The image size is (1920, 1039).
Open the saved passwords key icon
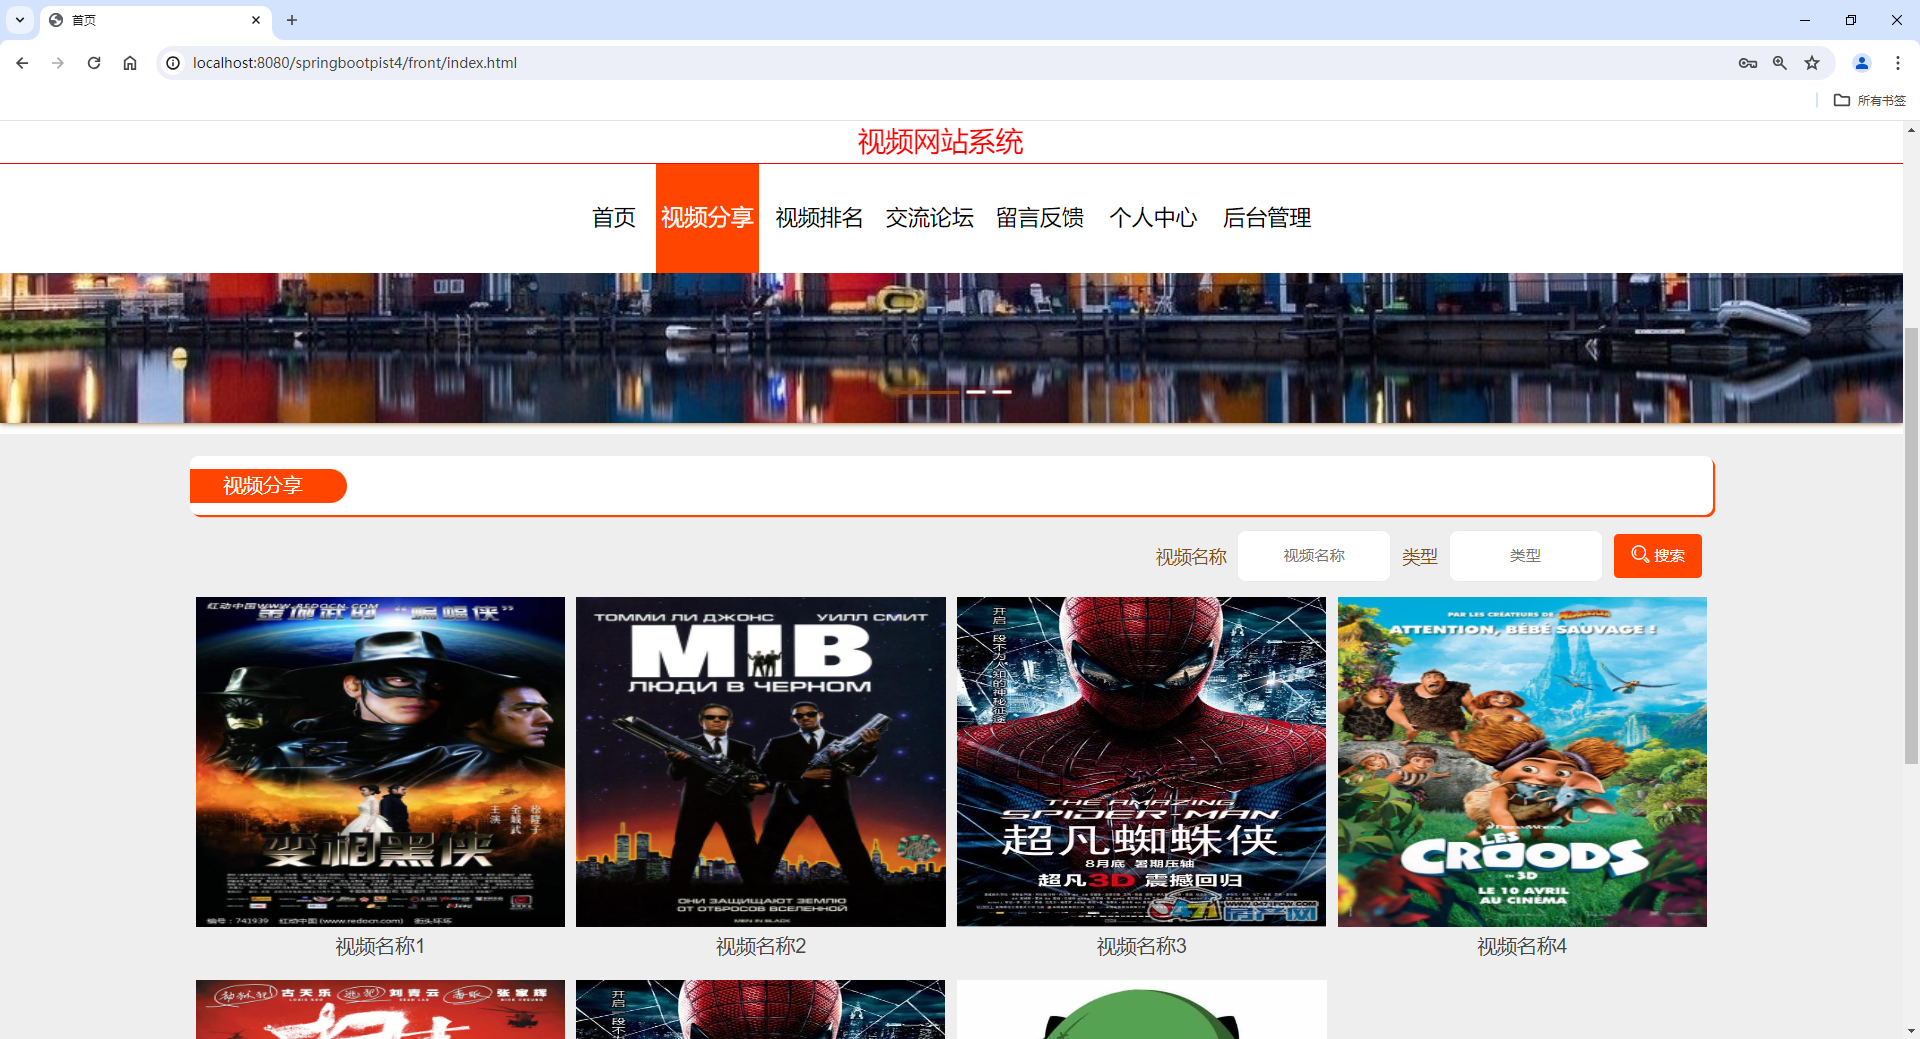click(1748, 63)
